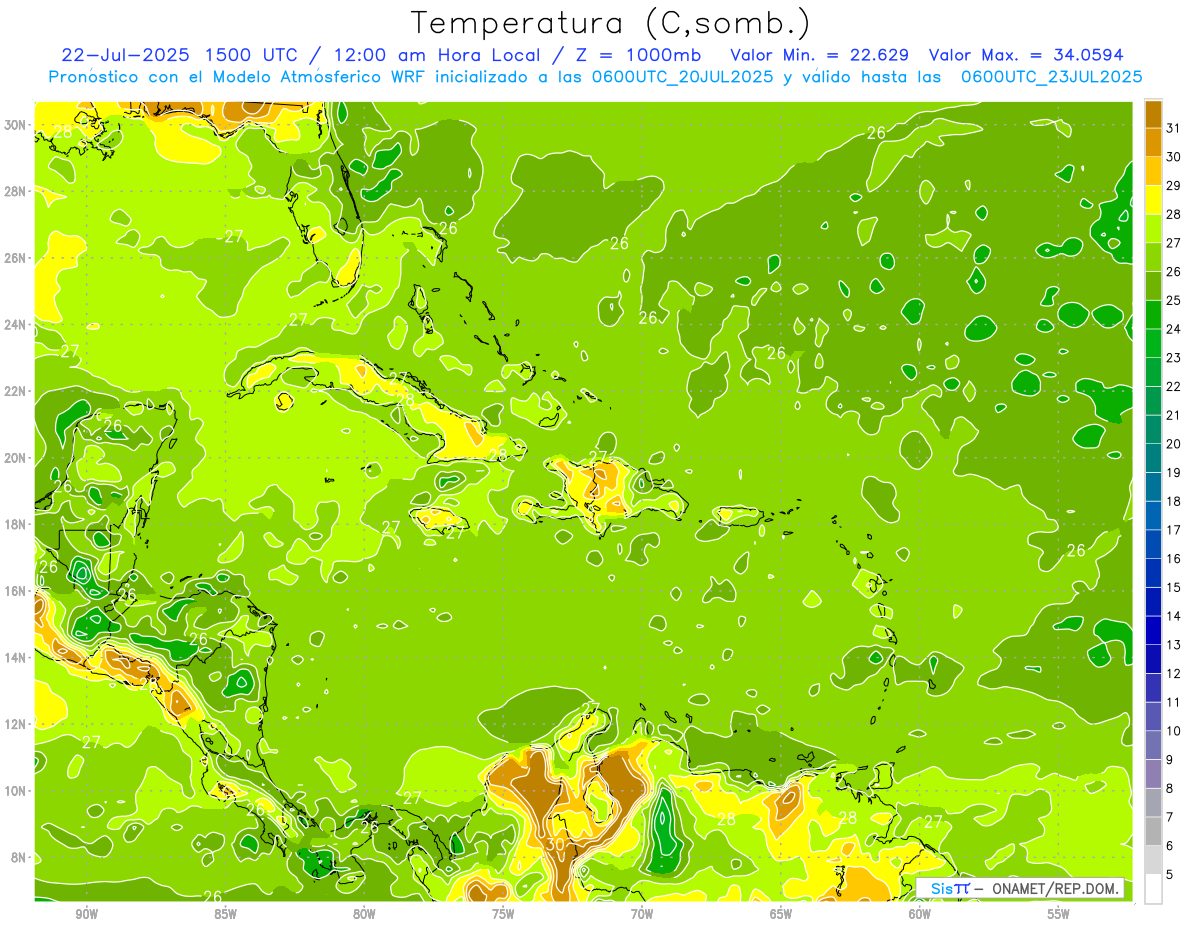Click the legend value 18
Screen dimensions: 1200x927
pyautogui.click(x=1174, y=501)
